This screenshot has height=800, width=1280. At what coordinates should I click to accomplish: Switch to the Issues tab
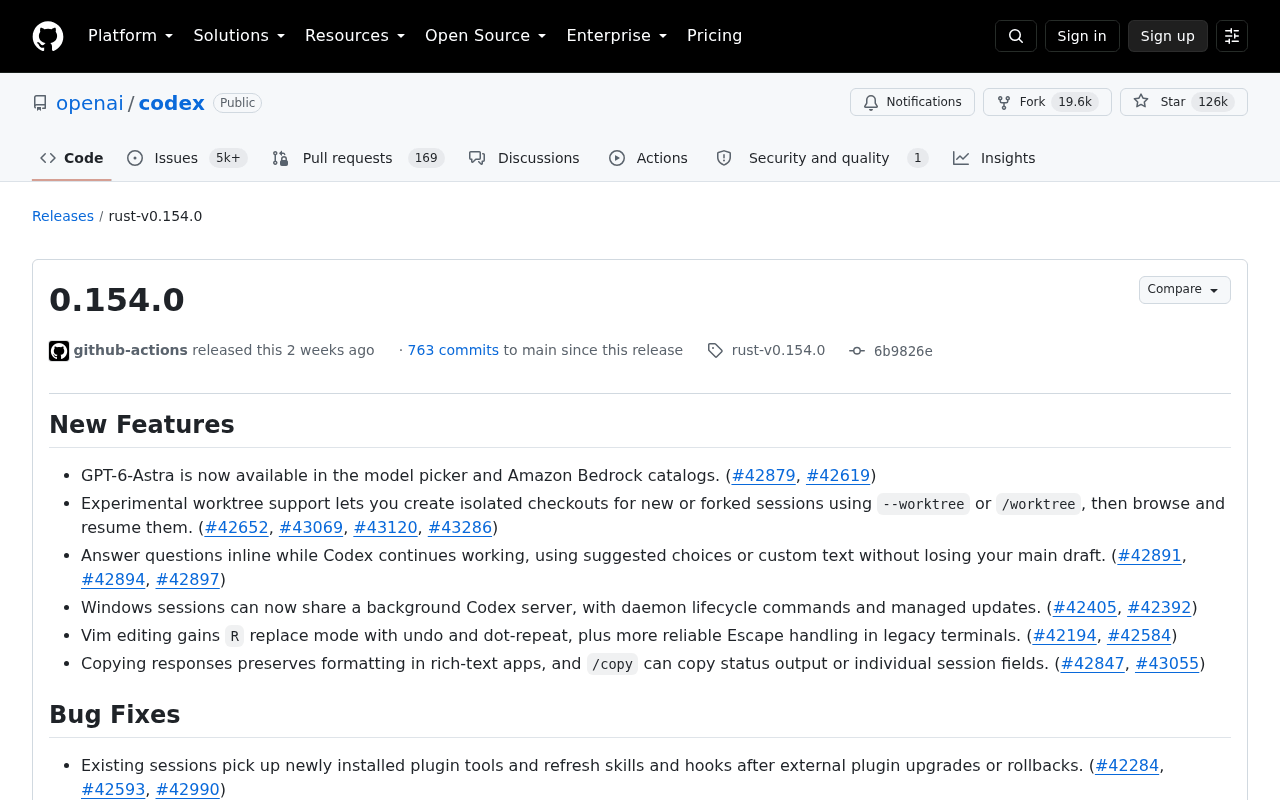point(187,158)
